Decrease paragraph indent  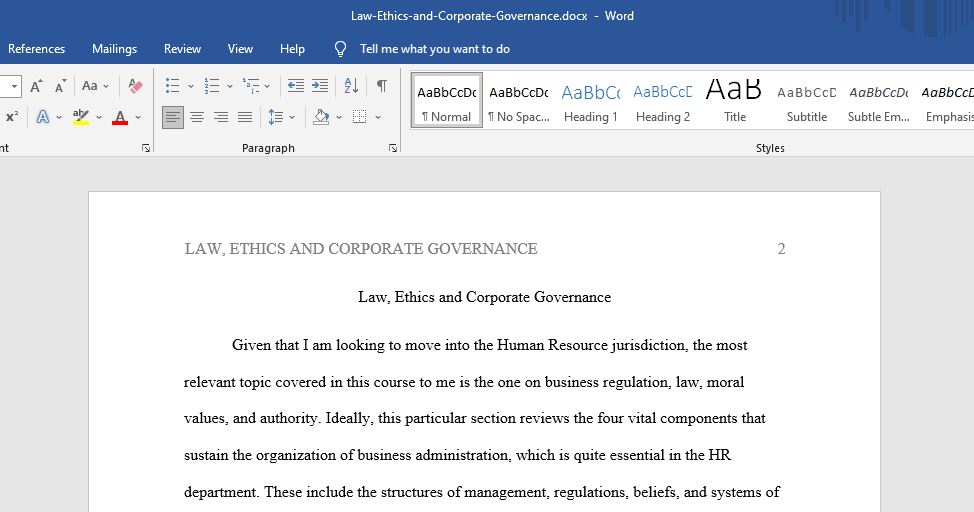[296, 86]
